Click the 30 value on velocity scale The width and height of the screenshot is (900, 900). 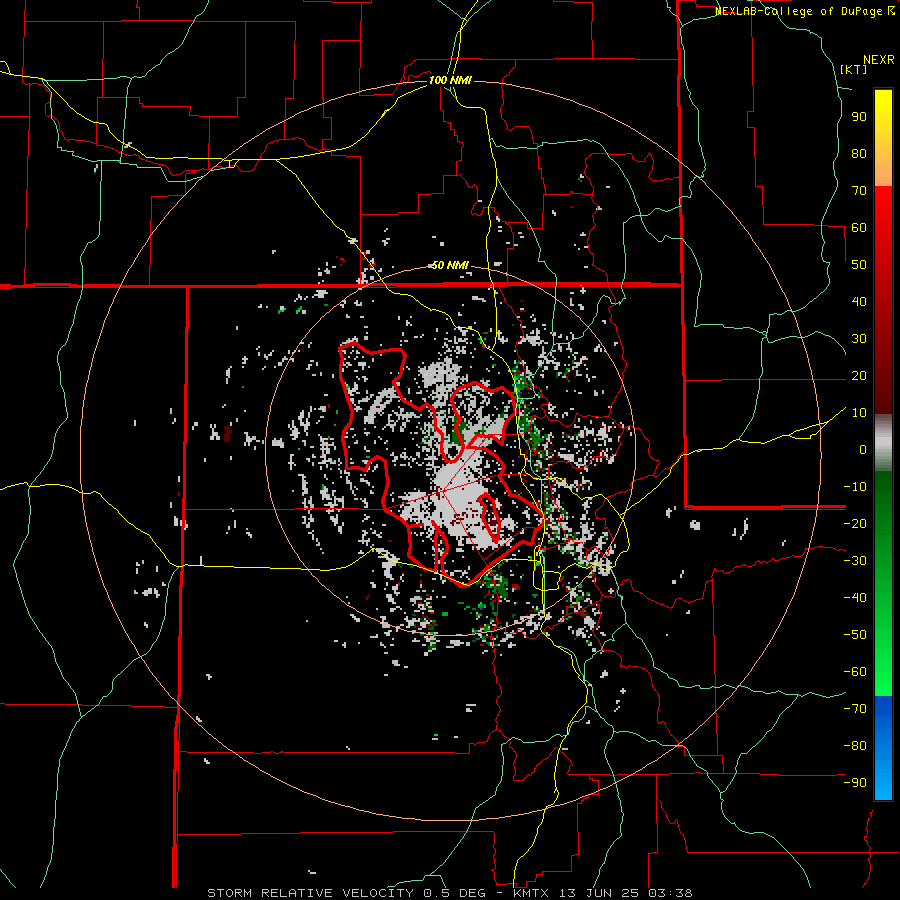click(859, 339)
